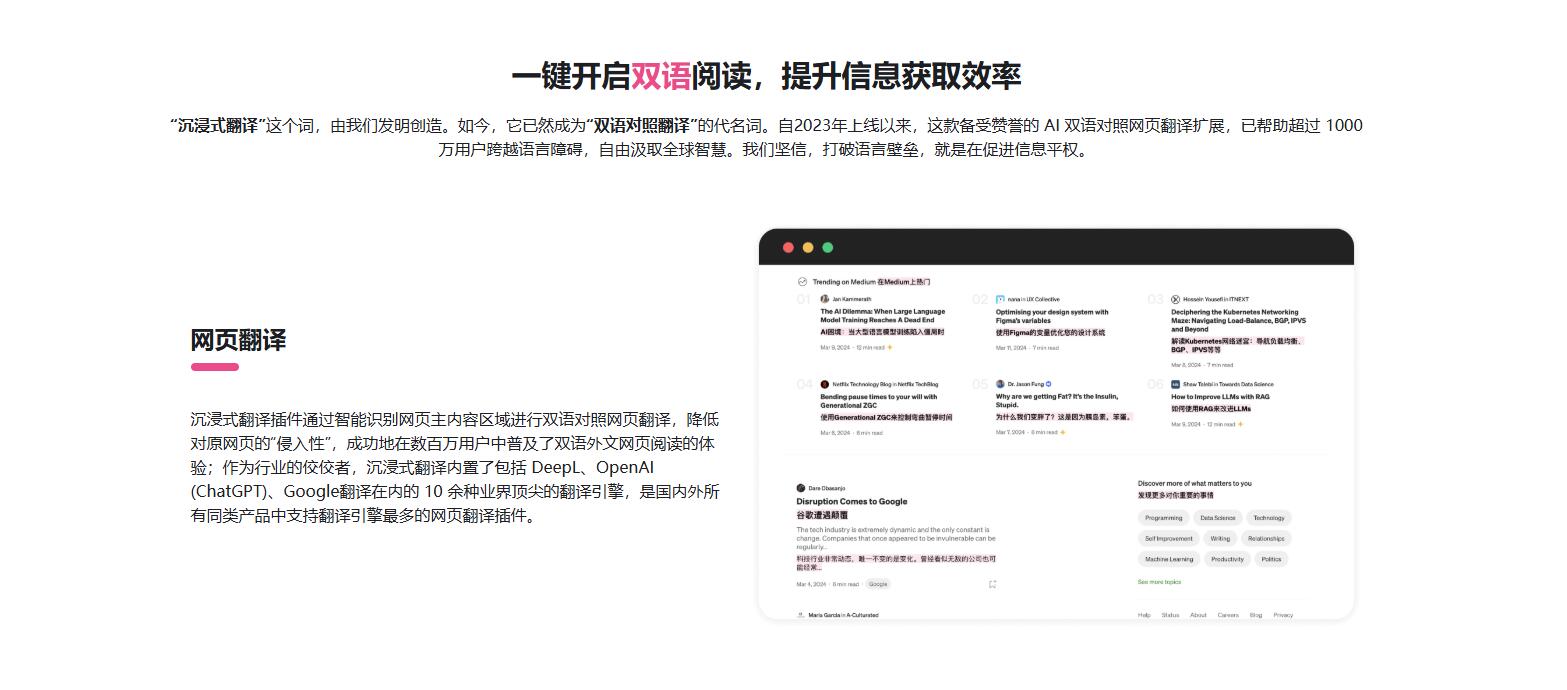Open Bending pause times to your will article
This screenshot has width=1567, height=690.
pos(879,401)
